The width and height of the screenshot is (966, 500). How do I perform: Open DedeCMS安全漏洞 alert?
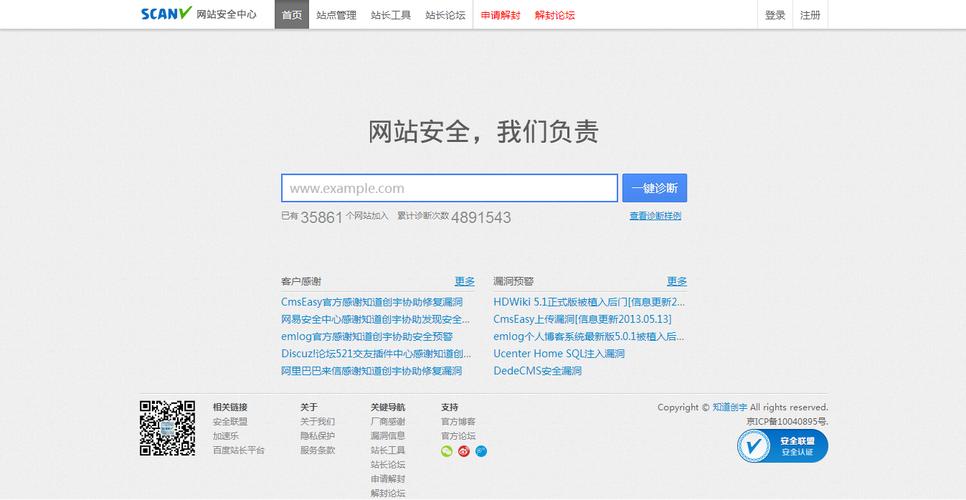(x=537, y=371)
